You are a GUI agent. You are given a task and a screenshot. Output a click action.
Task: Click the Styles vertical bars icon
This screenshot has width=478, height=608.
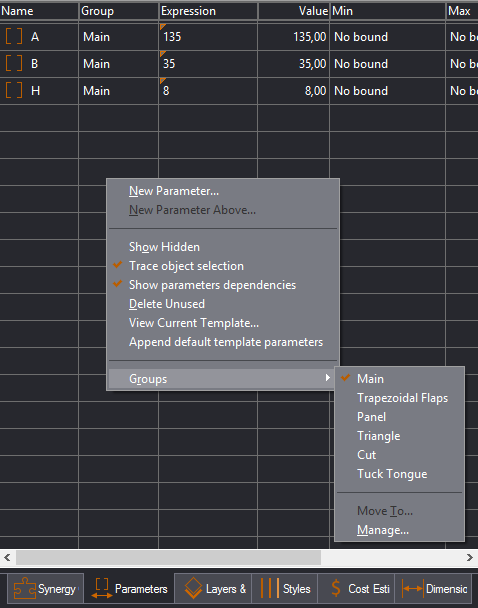pos(270,589)
